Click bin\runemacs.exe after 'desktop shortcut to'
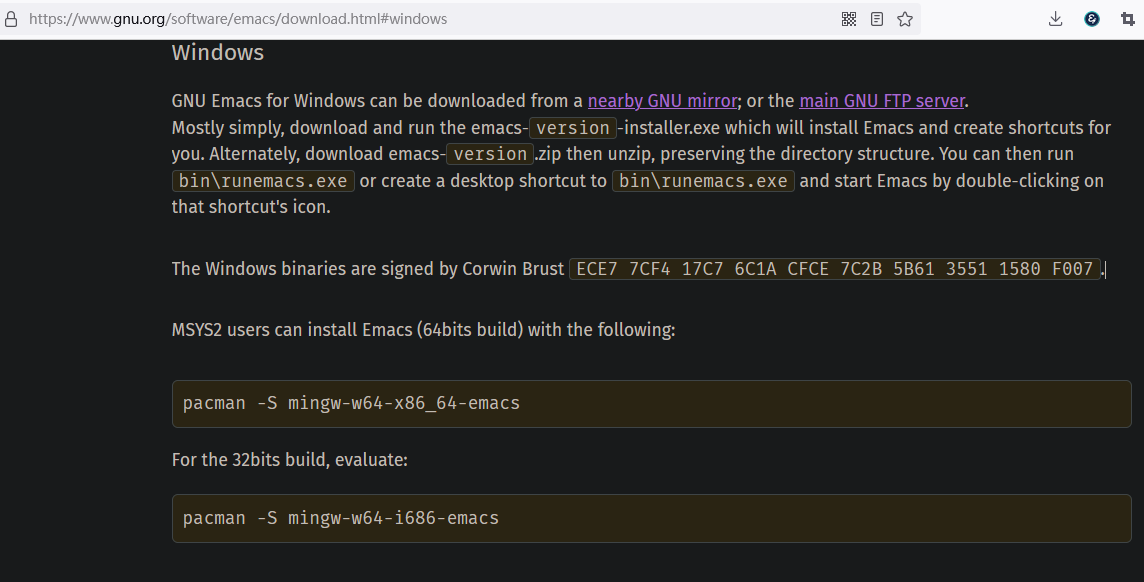Viewport: 1144px width, 582px height. point(703,181)
